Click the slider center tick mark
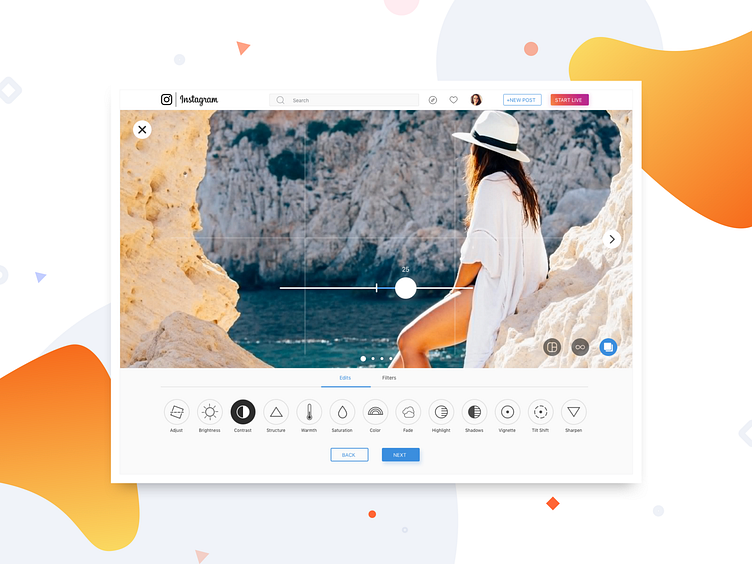The width and height of the screenshot is (752, 564). [x=376, y=288]
